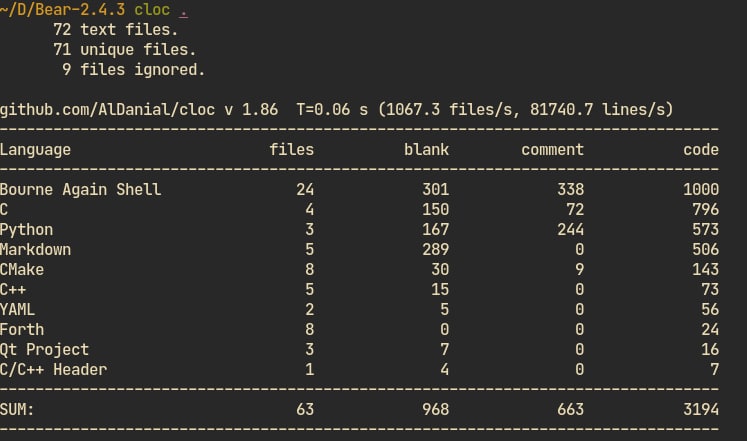Click the 'comment' column header
The width and height of the screenshot is (747, 441).
(552, 150)
